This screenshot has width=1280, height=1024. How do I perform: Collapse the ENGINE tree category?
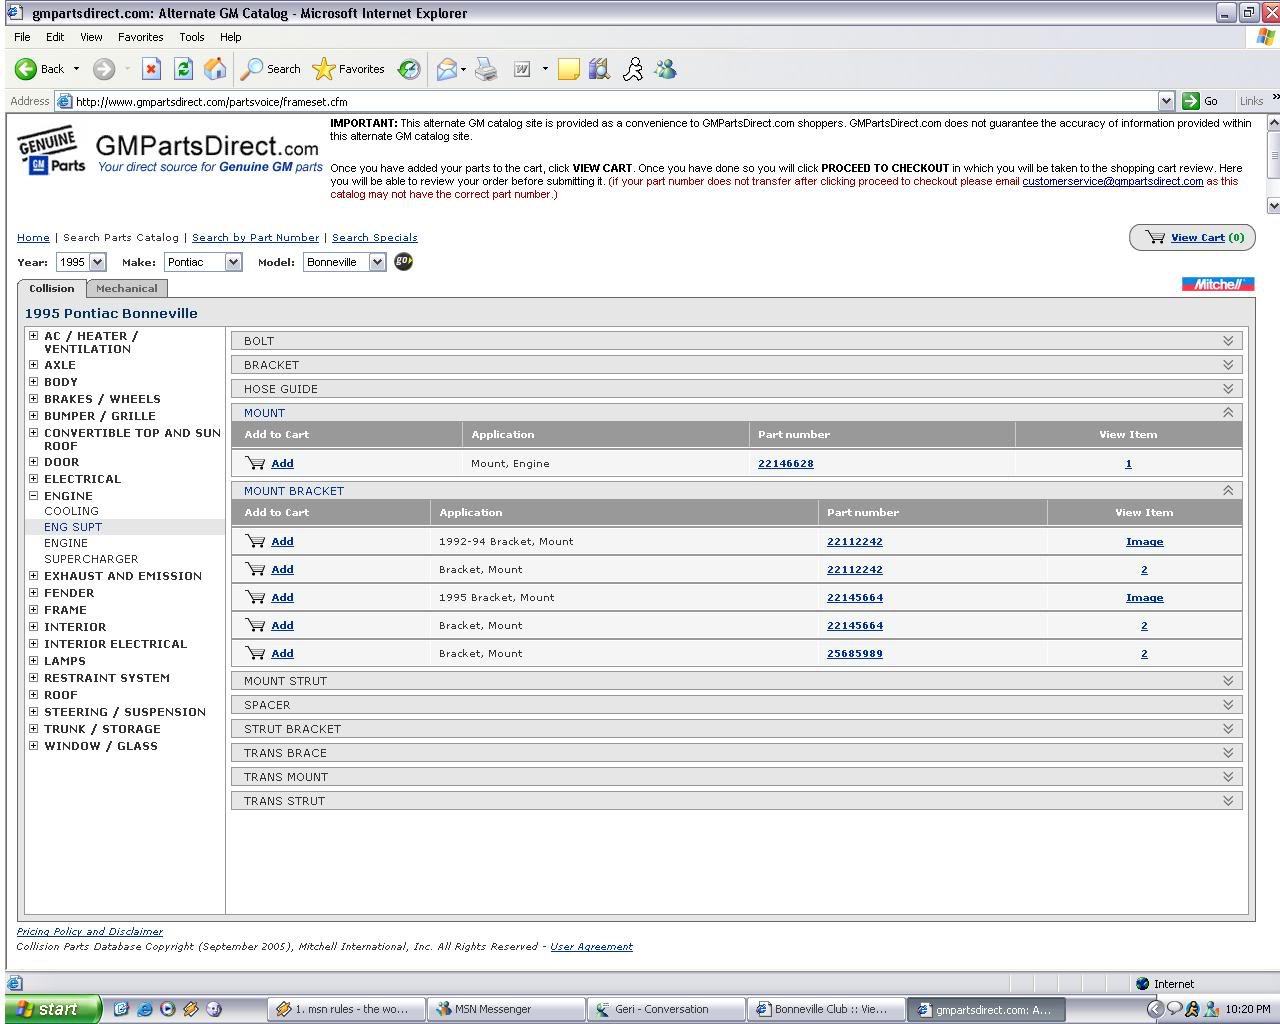[34, 495]
